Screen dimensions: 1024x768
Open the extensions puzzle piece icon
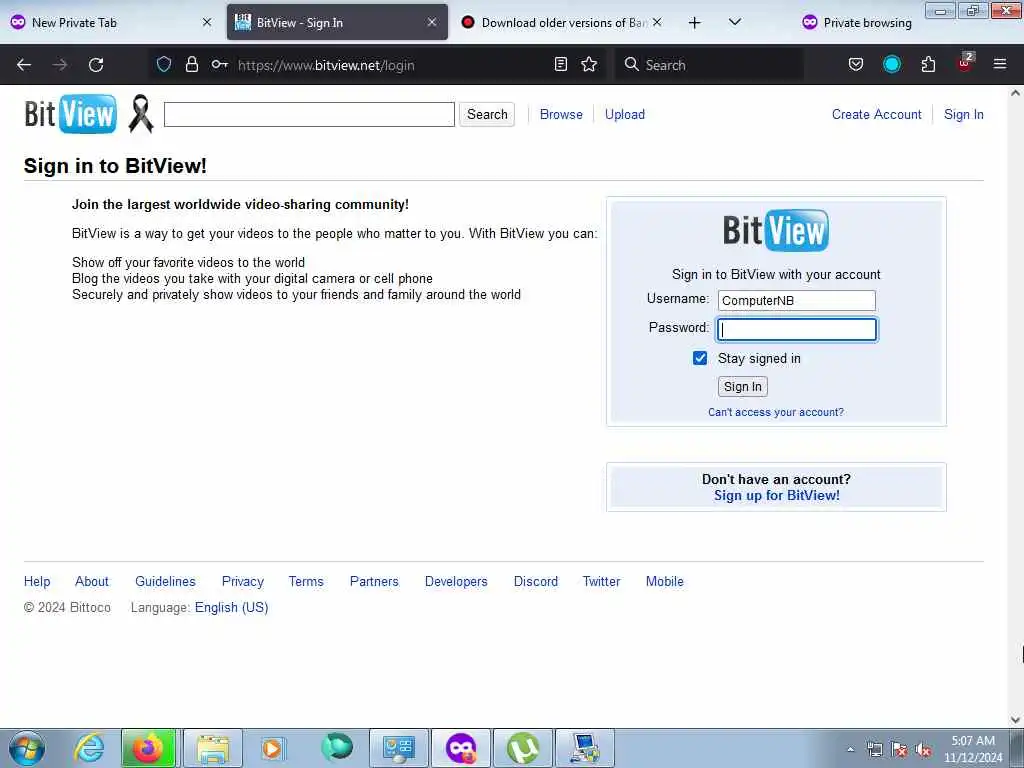coord(928,65)
